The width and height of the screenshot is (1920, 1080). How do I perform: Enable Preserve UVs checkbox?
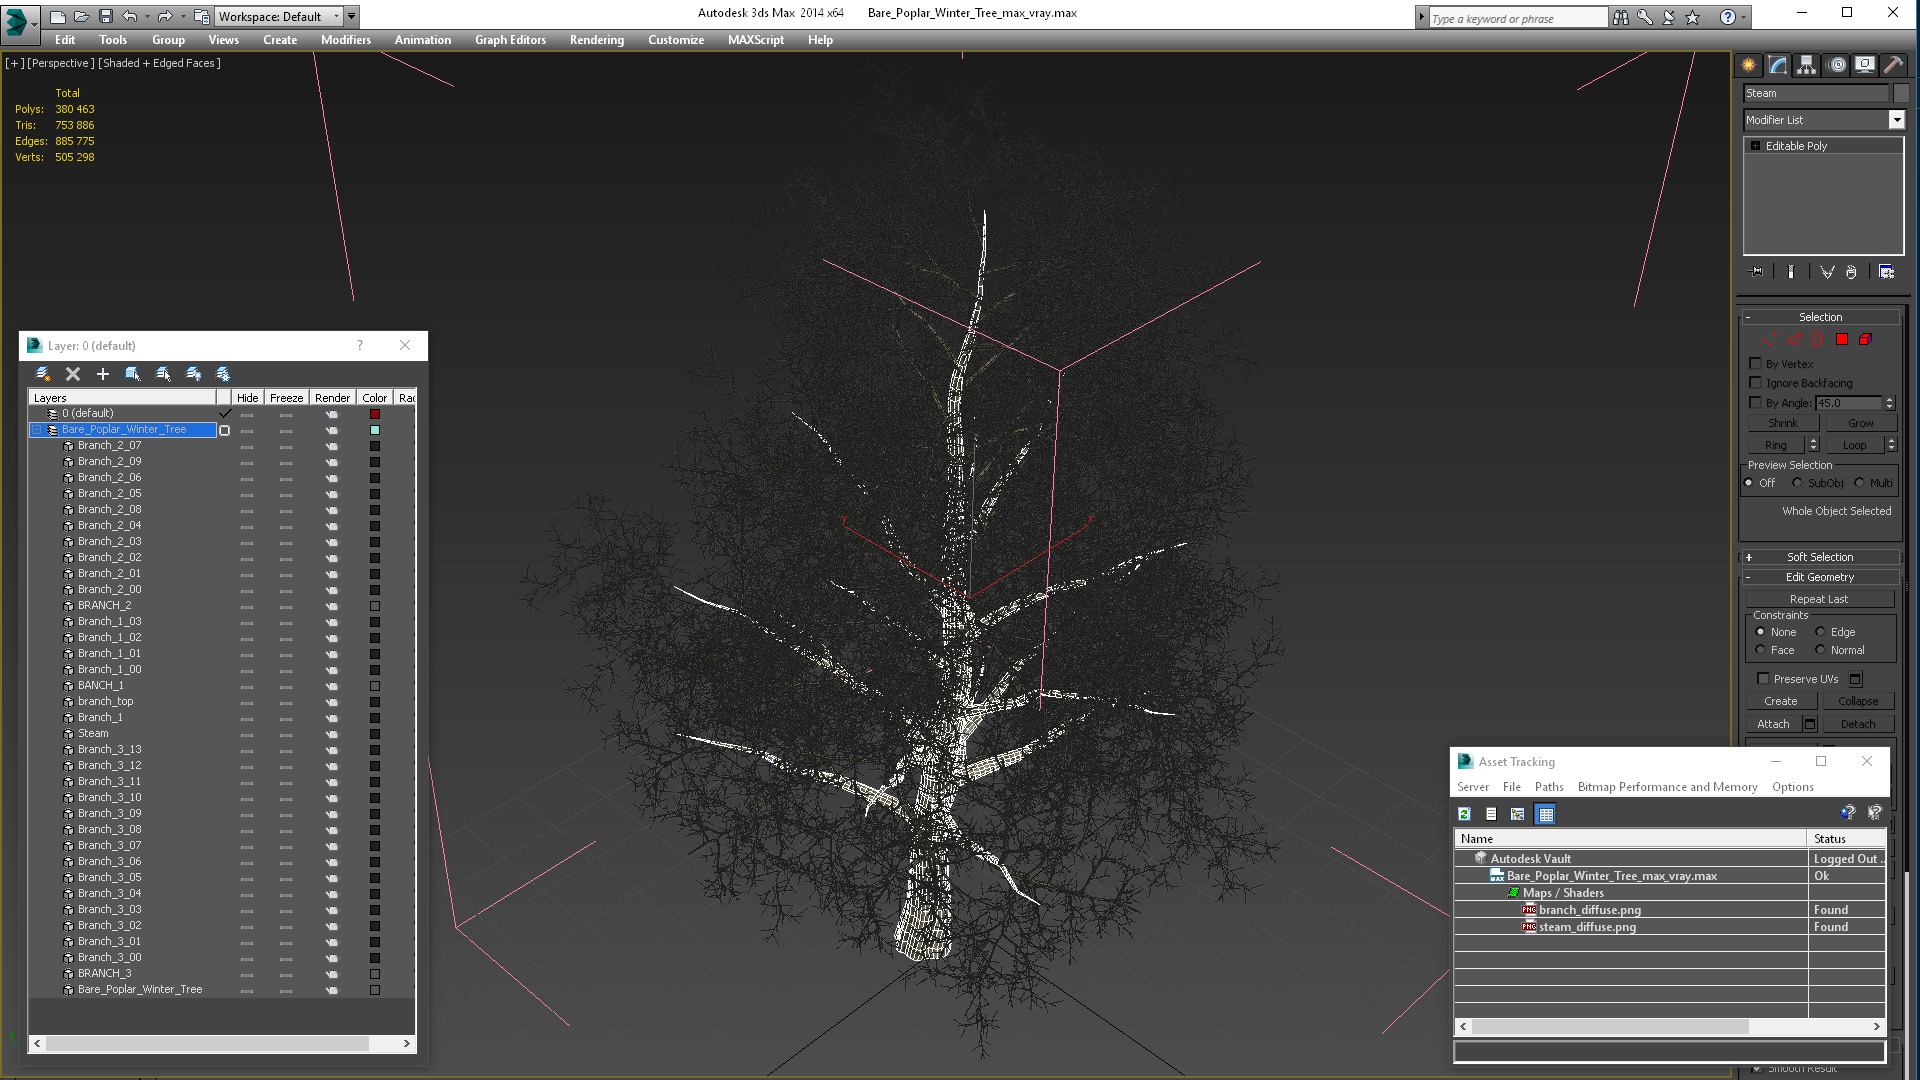(1763, 679)
